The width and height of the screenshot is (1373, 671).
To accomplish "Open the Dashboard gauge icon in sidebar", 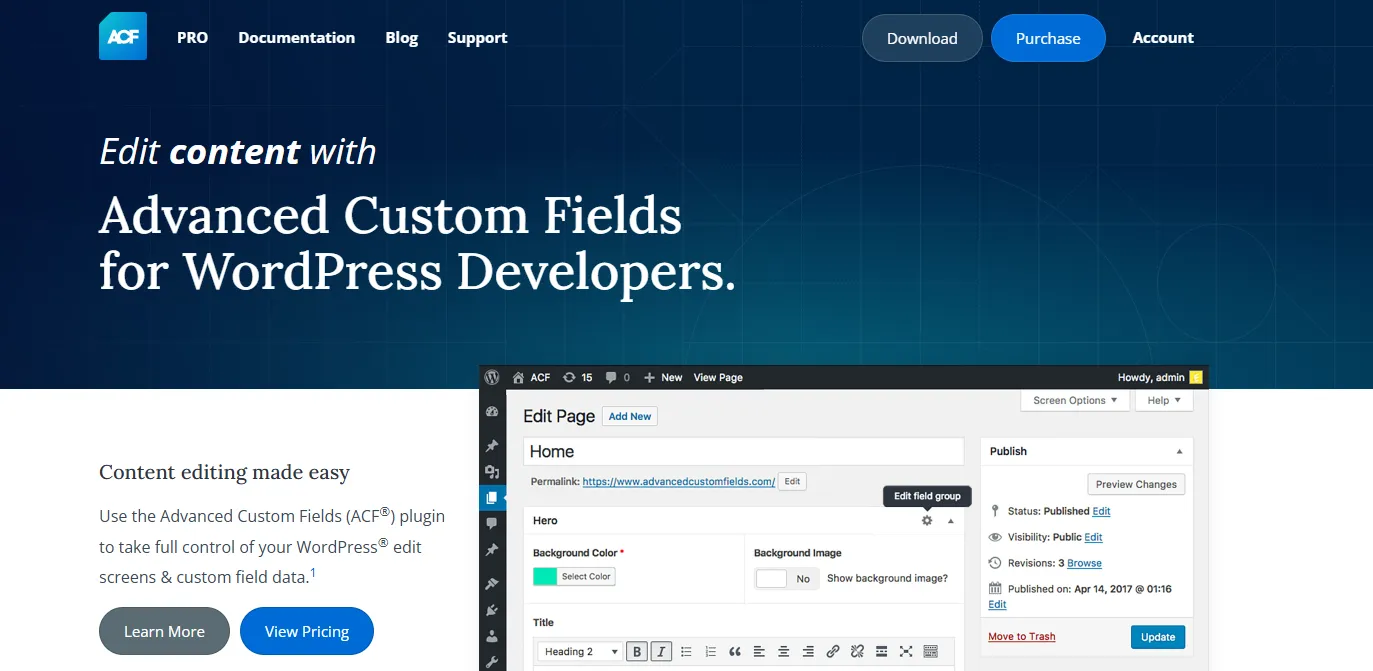I will click(x=492, y=412).
